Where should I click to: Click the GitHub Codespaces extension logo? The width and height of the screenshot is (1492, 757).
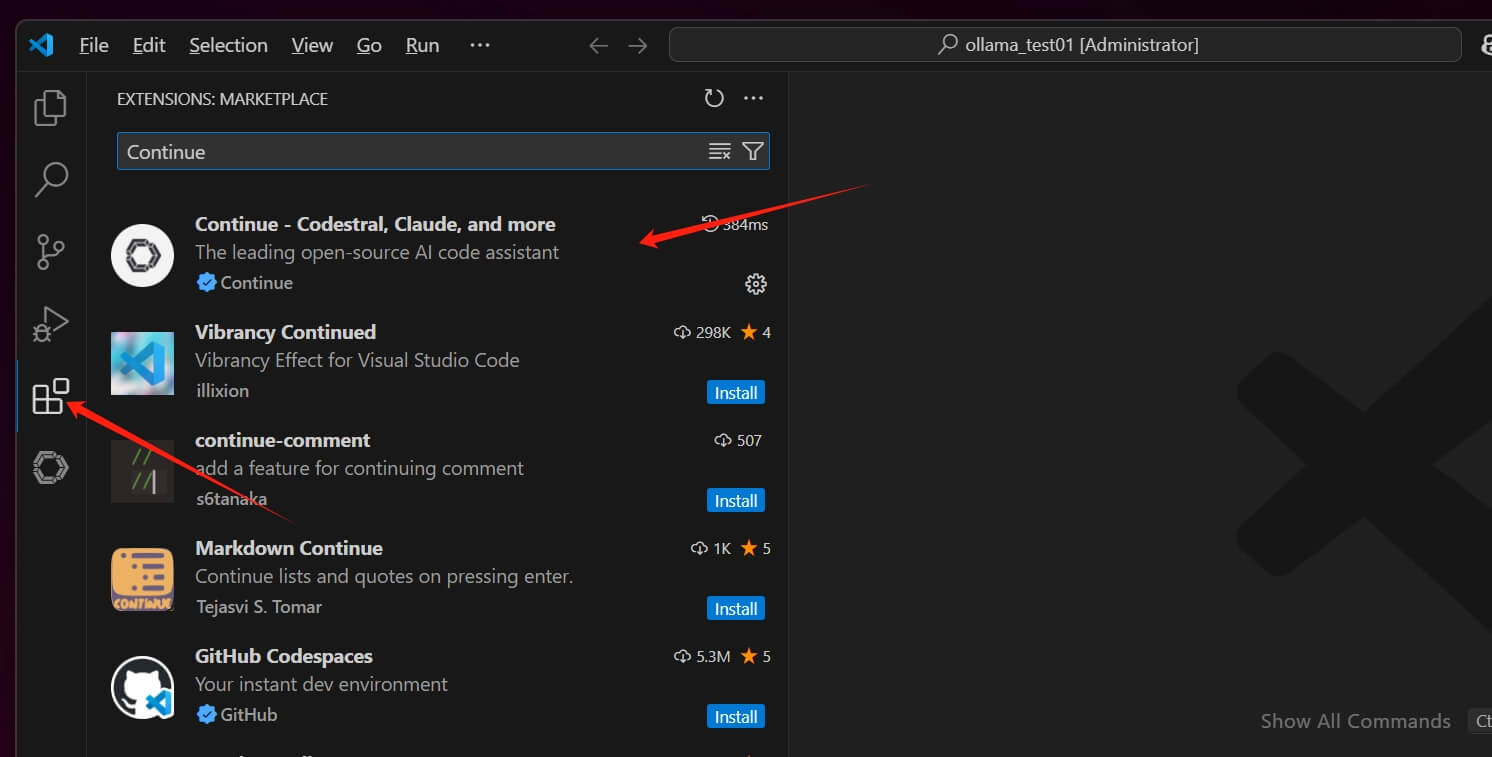point(142,687)
